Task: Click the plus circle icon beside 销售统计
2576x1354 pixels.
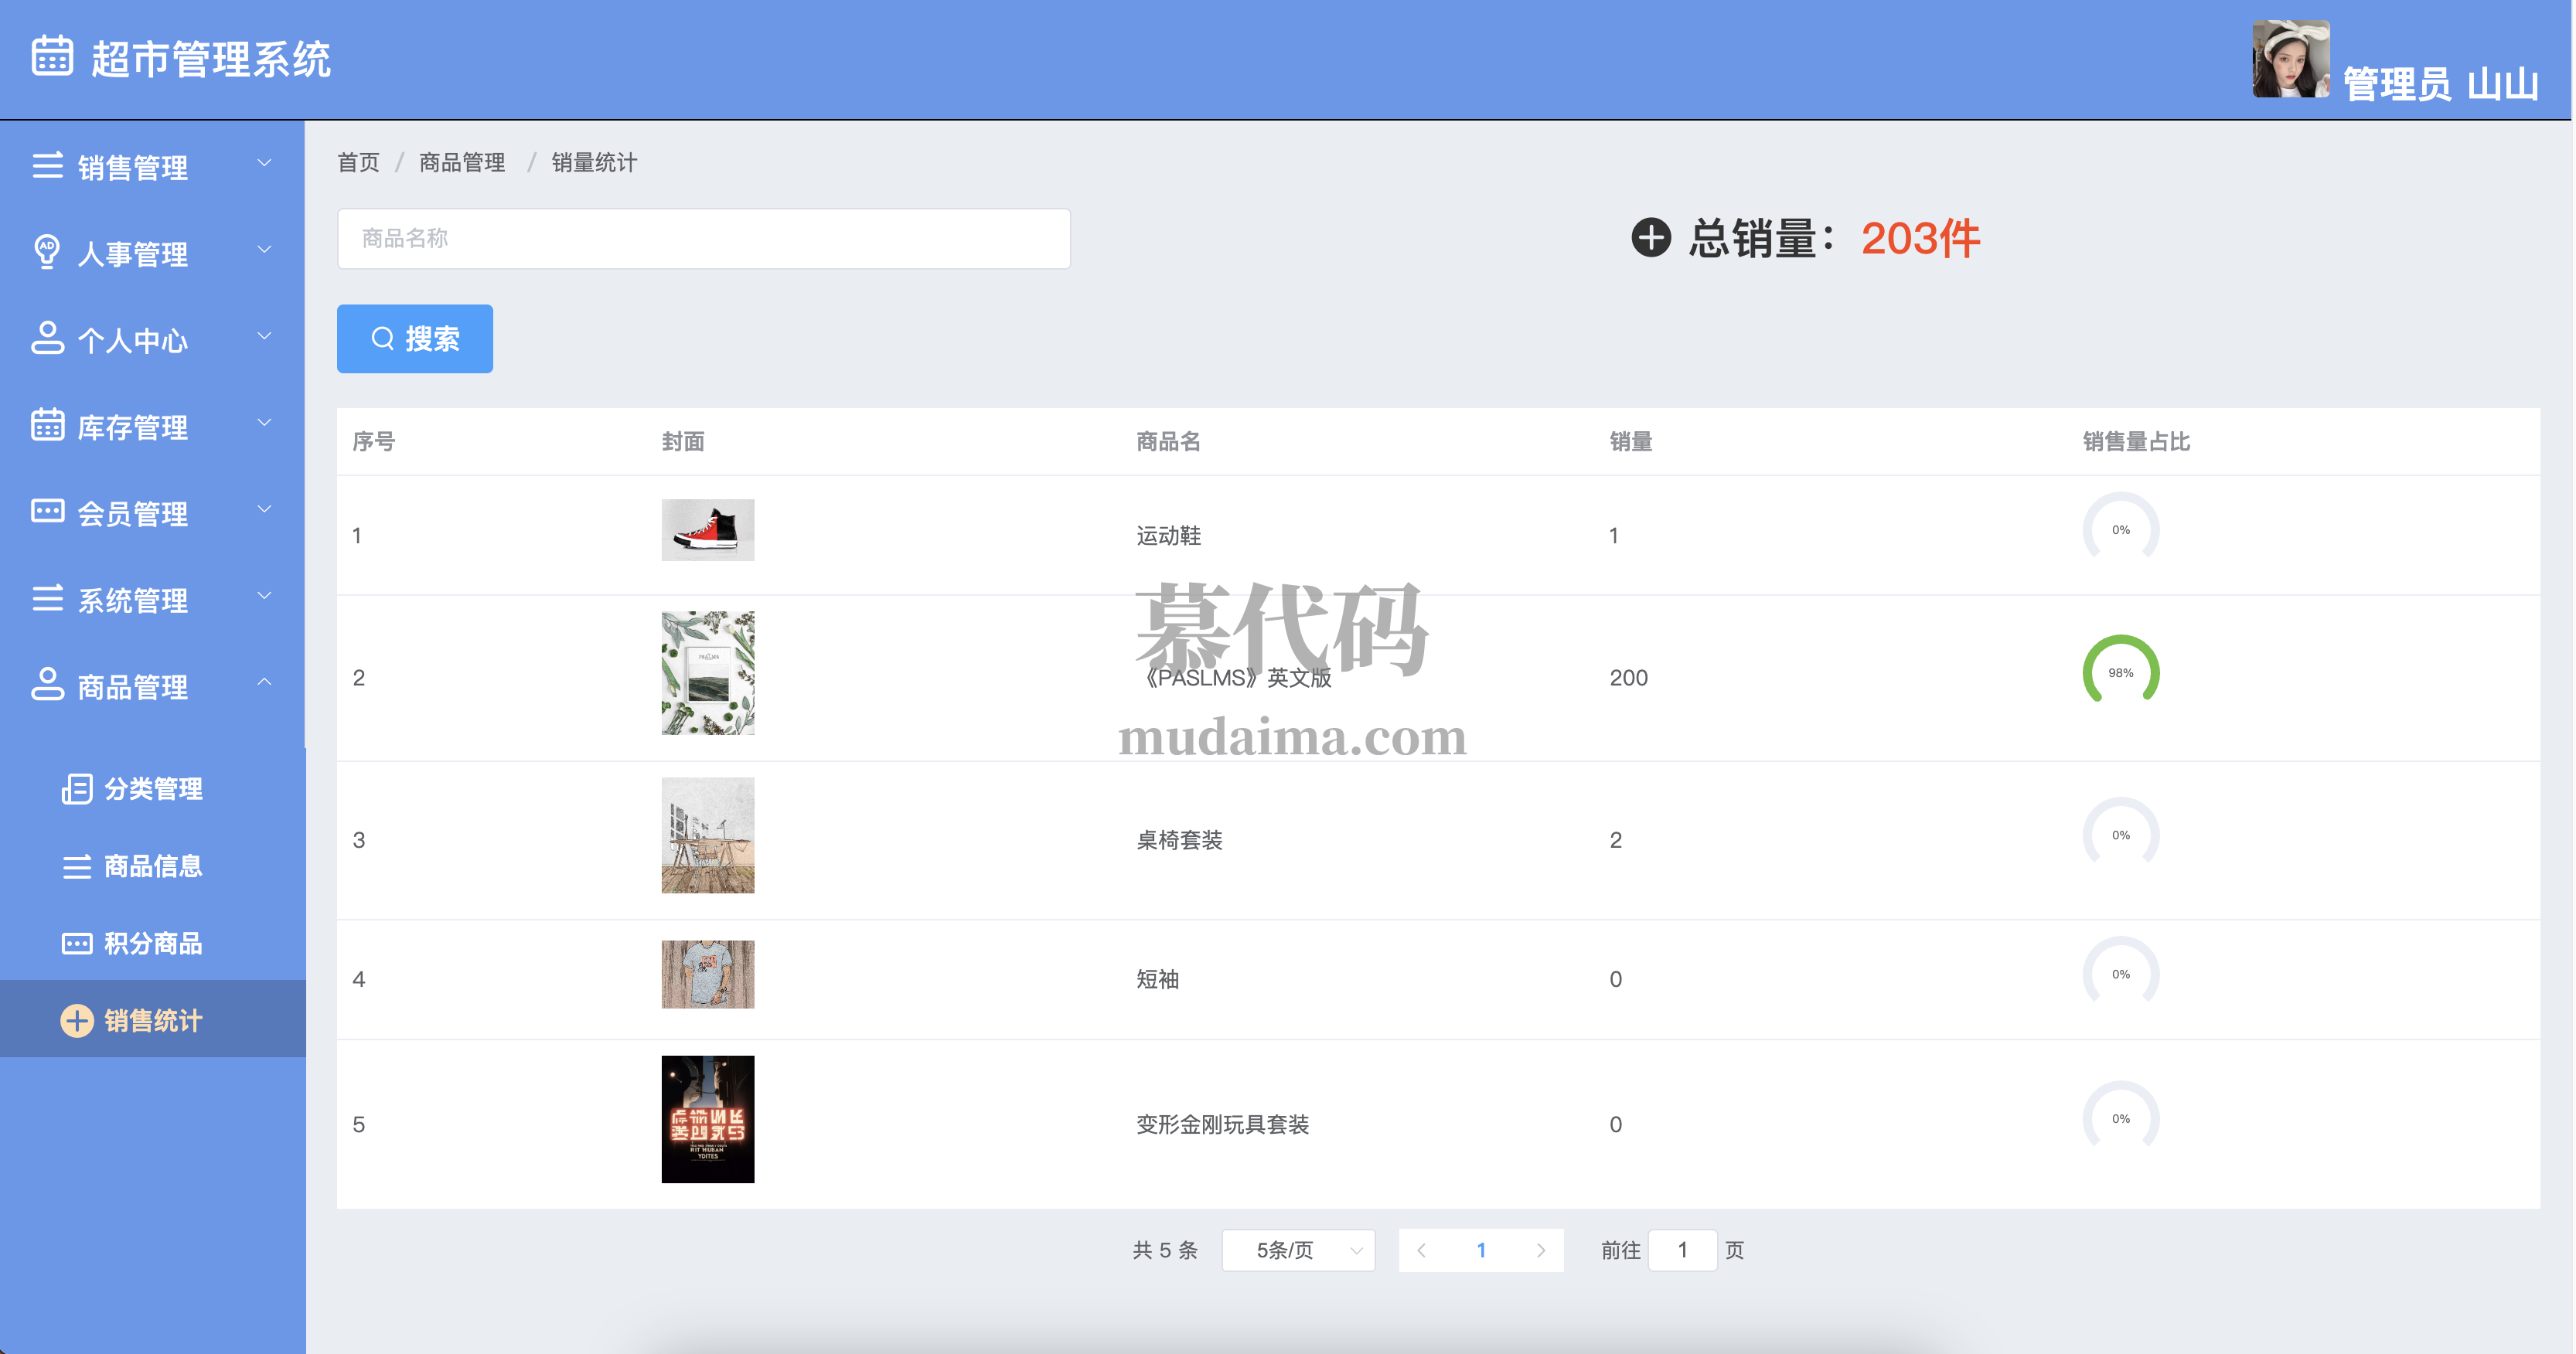Action: (x=77, y=1020)
